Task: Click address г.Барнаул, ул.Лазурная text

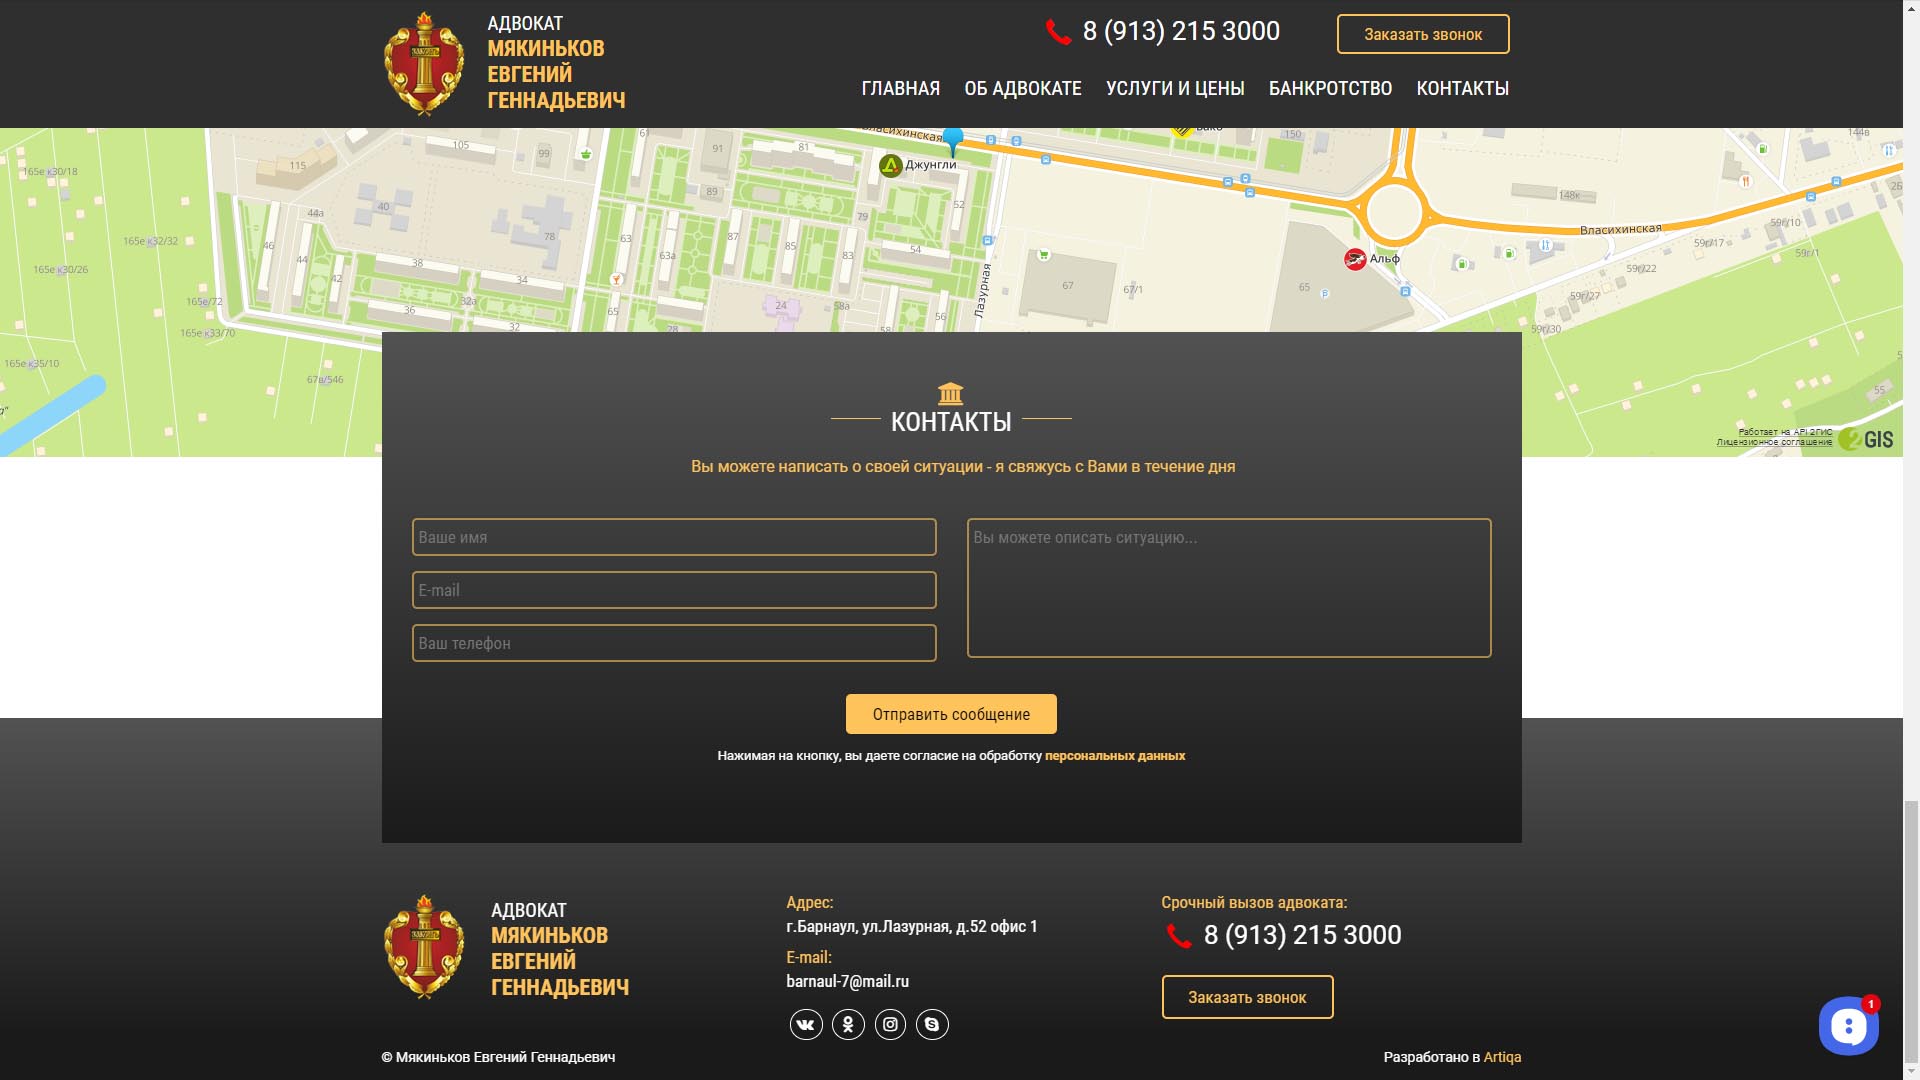Action: (x=911, y=927)
